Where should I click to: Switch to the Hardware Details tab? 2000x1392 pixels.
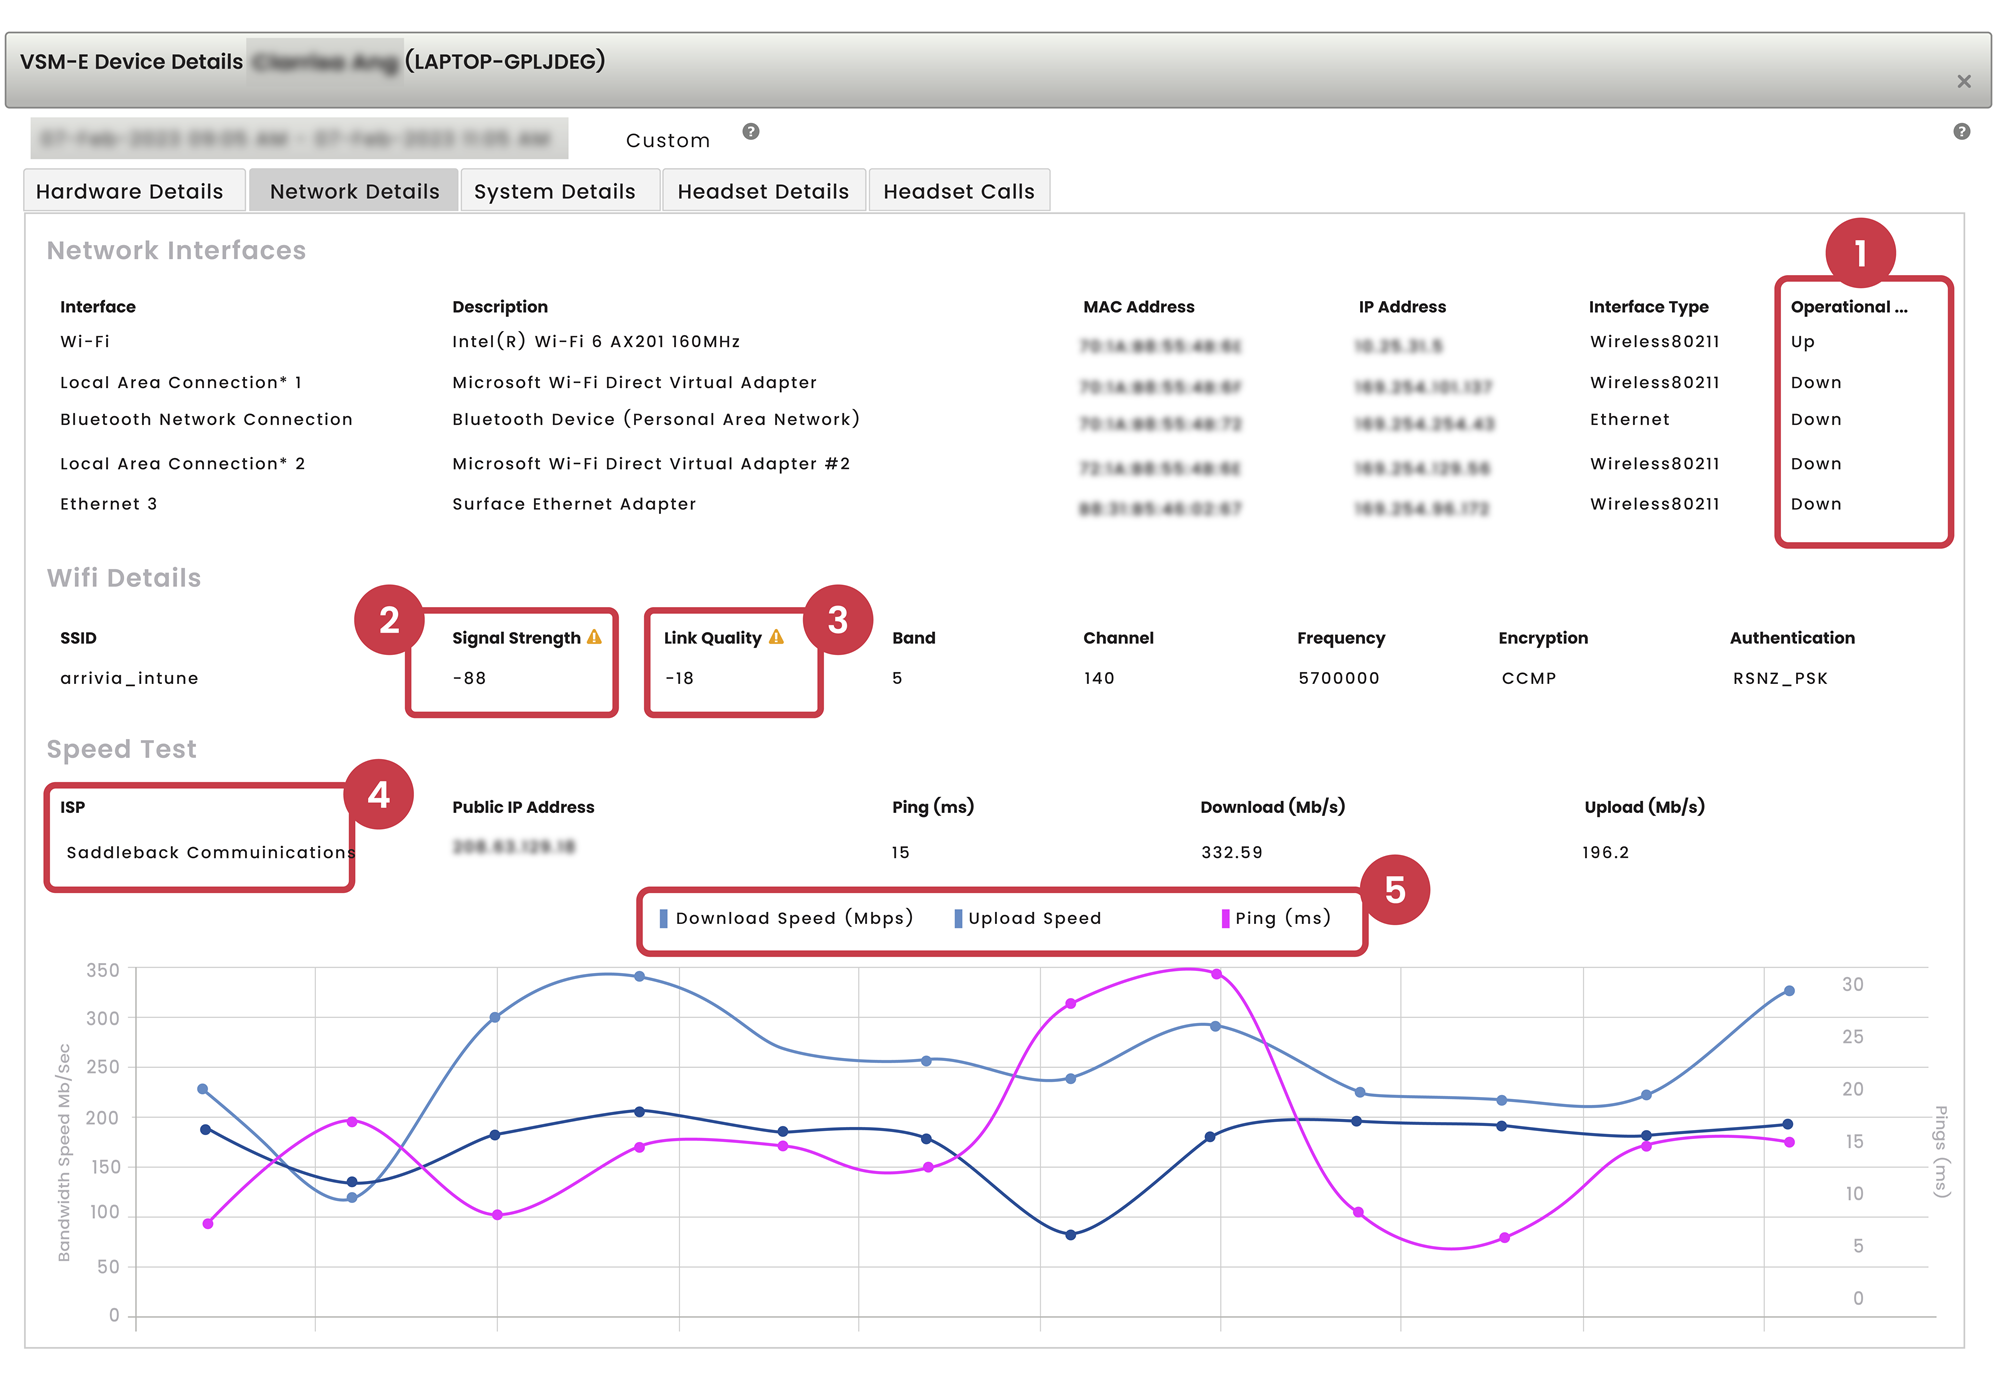tap(130, 191)
